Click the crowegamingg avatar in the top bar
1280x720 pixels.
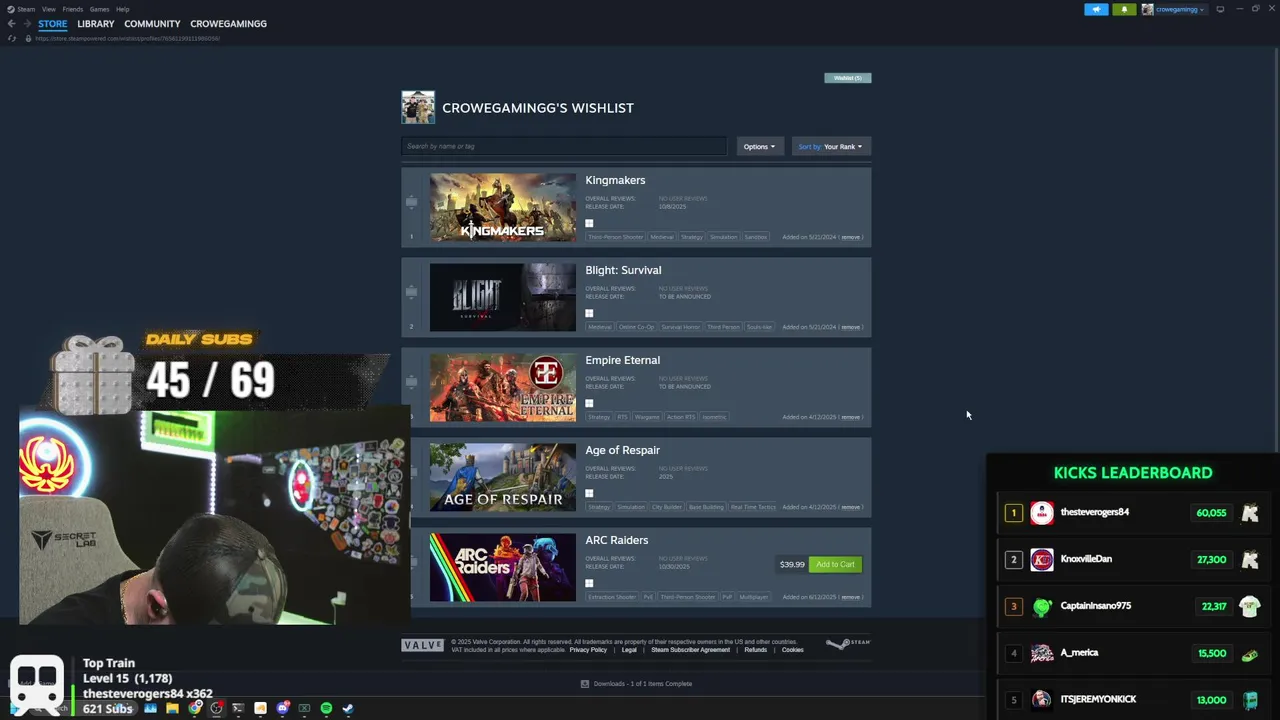(x=1147, y=9)
